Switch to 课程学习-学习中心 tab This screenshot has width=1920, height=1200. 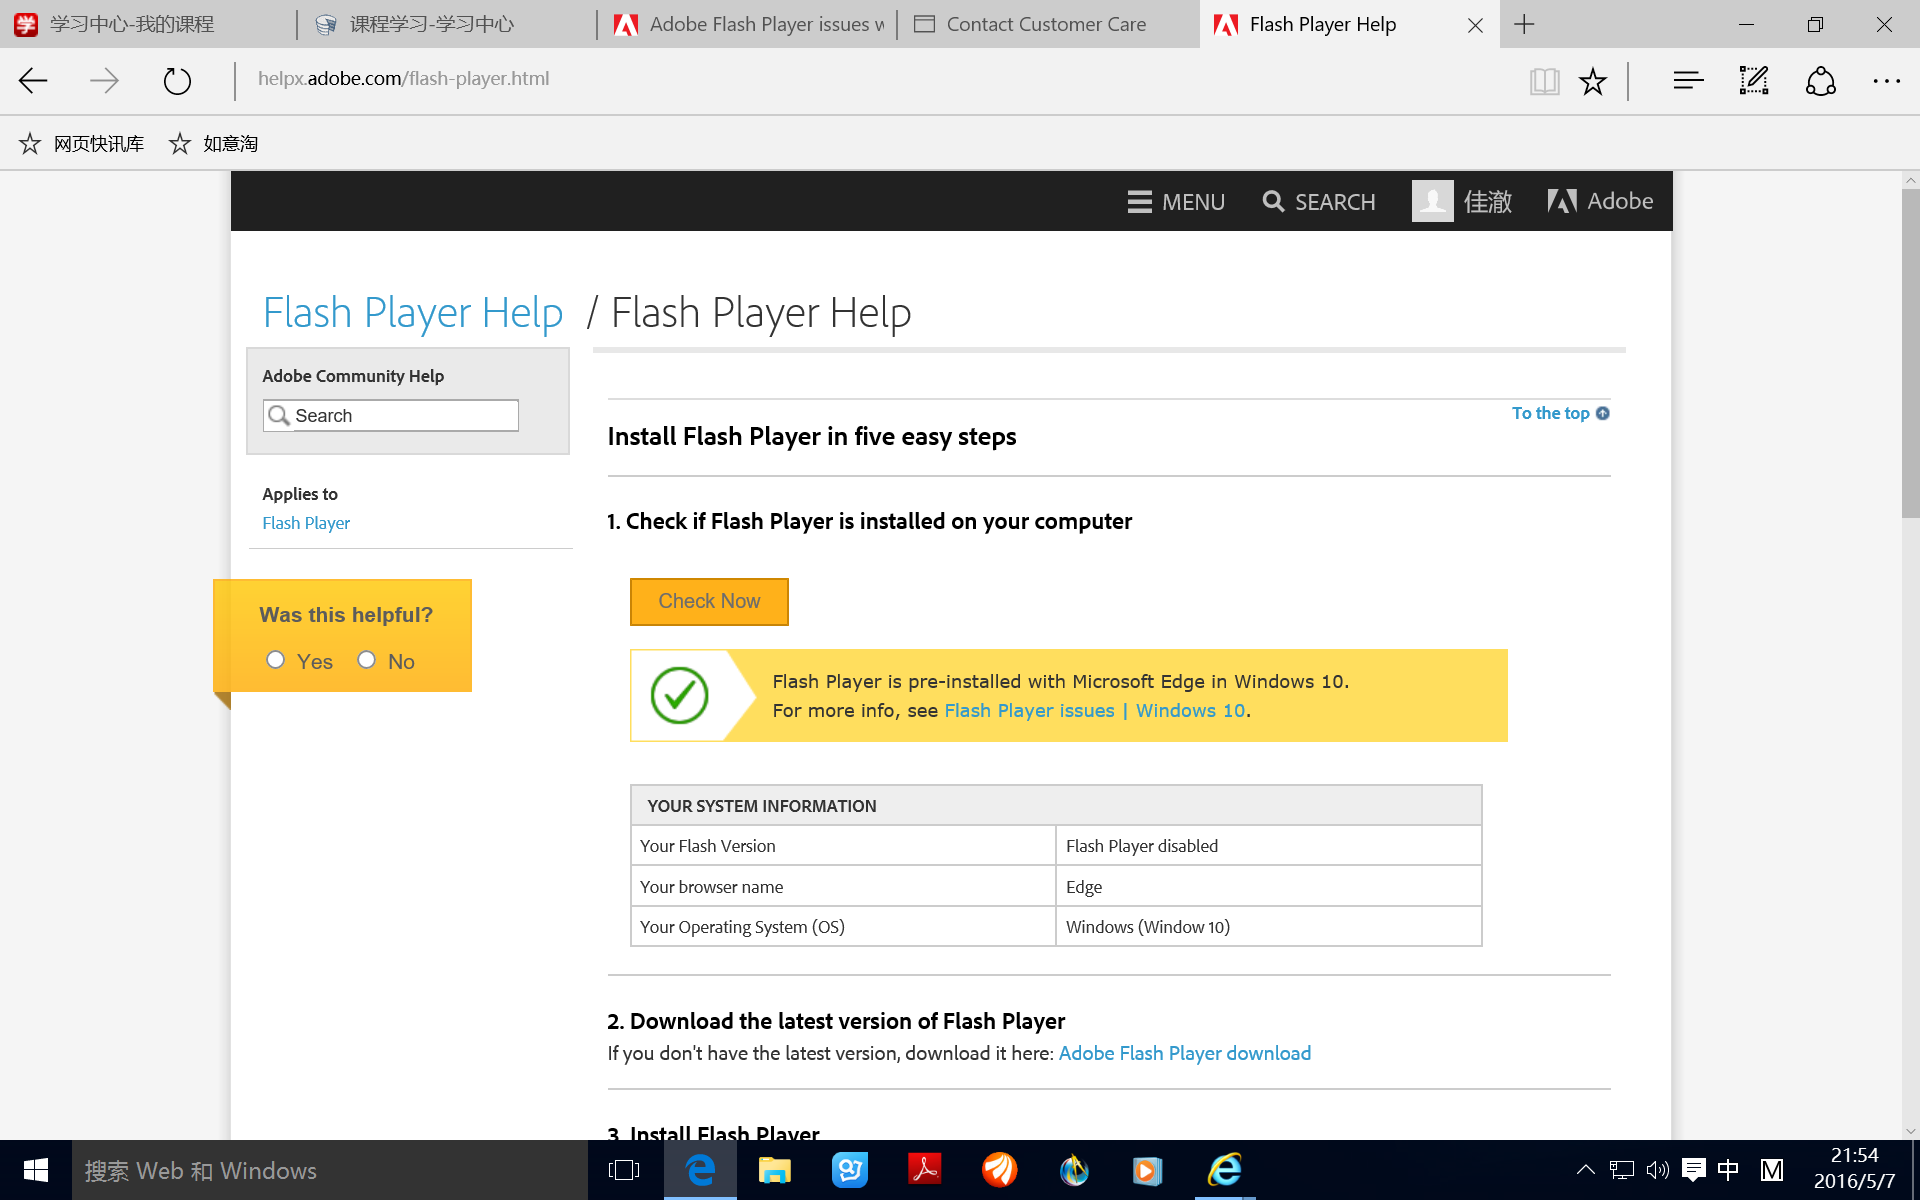[x=447, y=24]
